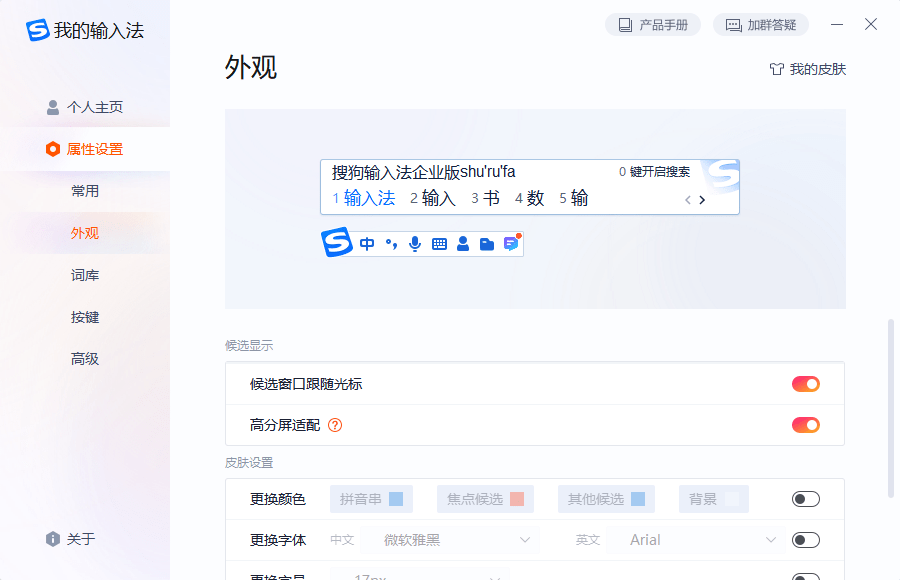Open the virtual keyboard icon

click(x=438, y=242)
